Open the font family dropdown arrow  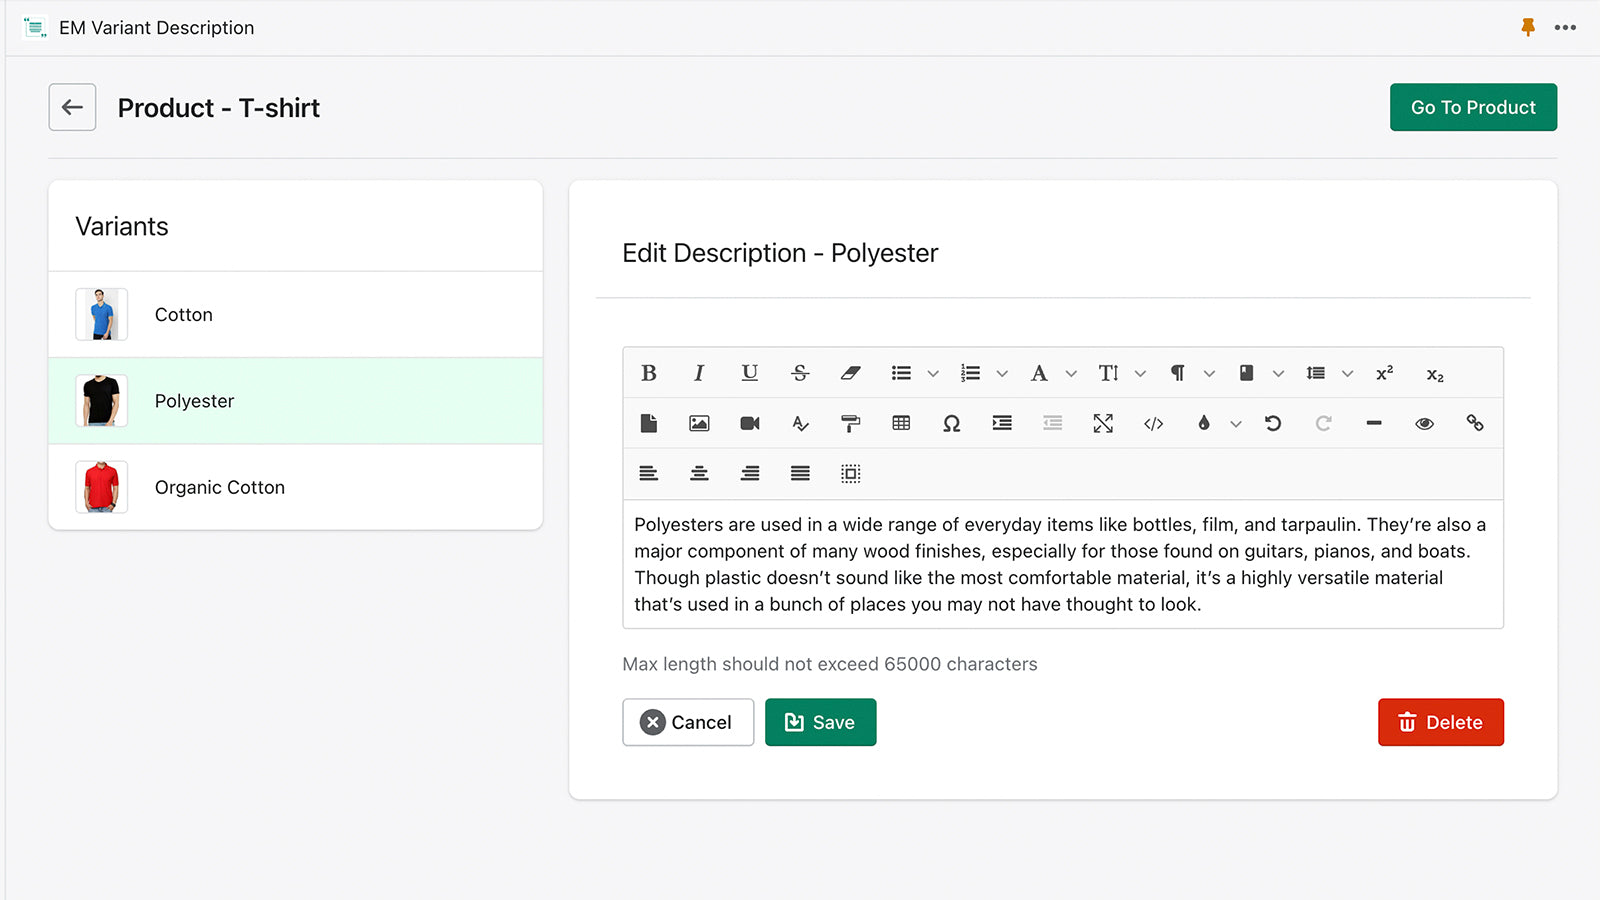click(x=1071, y=374)
